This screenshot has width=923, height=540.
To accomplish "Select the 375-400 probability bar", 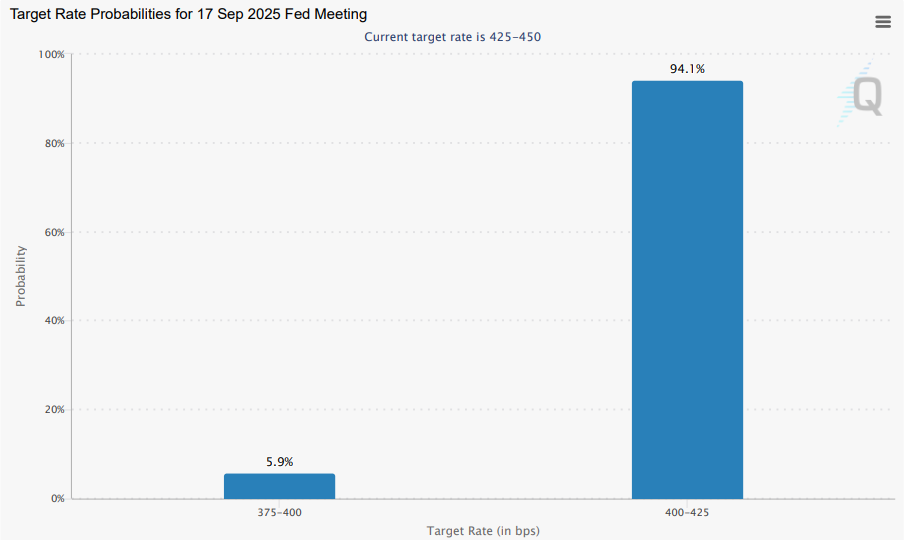I will click(x=279, y=486).
